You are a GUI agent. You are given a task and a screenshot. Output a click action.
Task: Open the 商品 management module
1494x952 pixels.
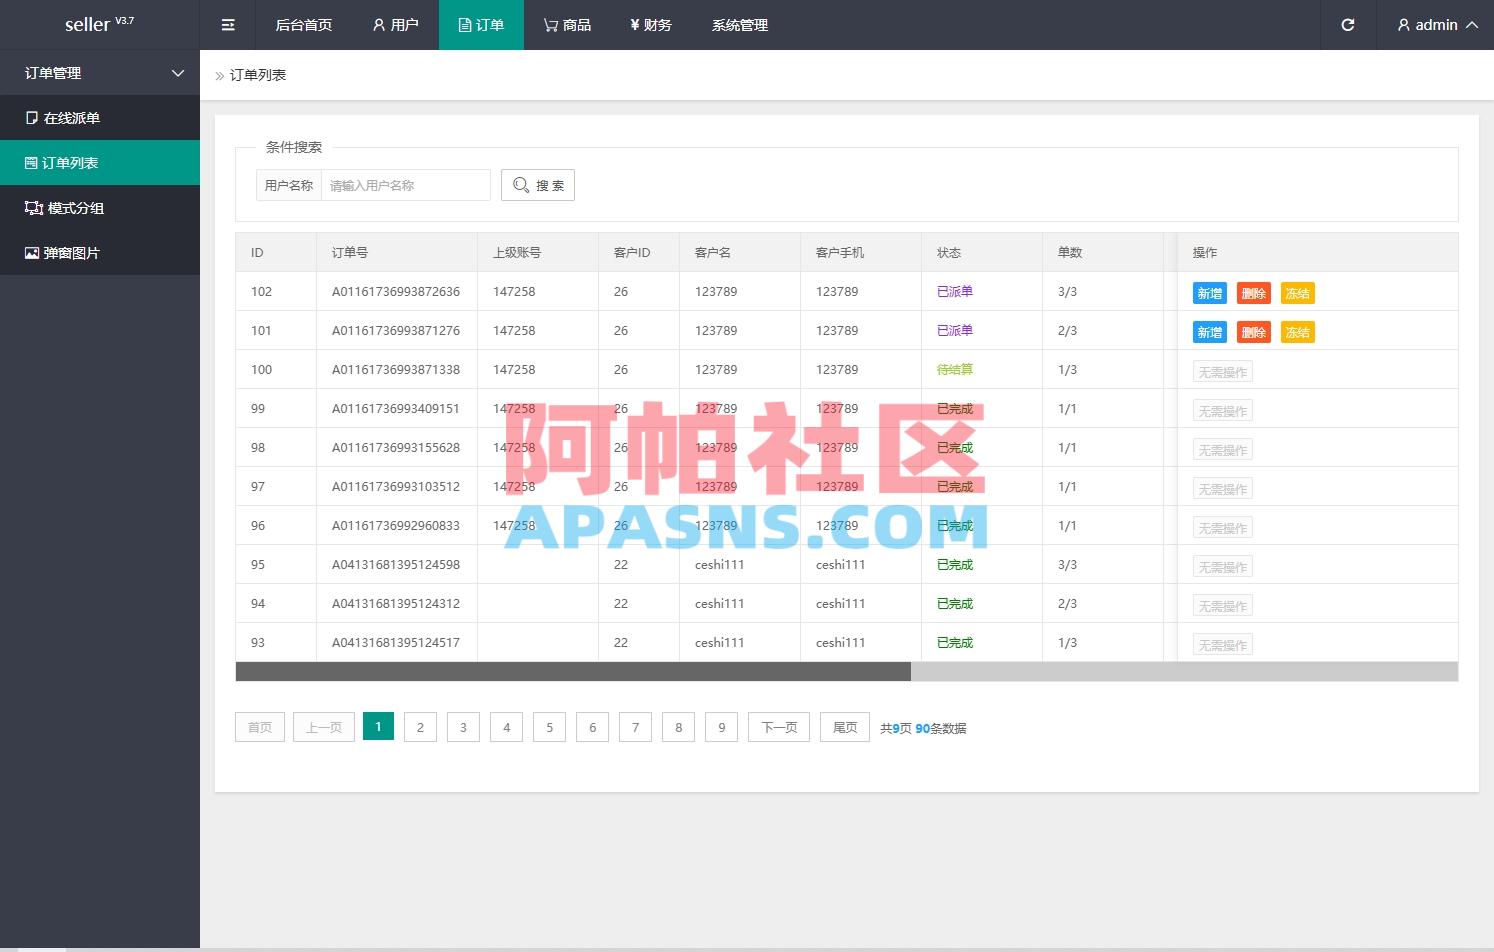click(567, 24)
